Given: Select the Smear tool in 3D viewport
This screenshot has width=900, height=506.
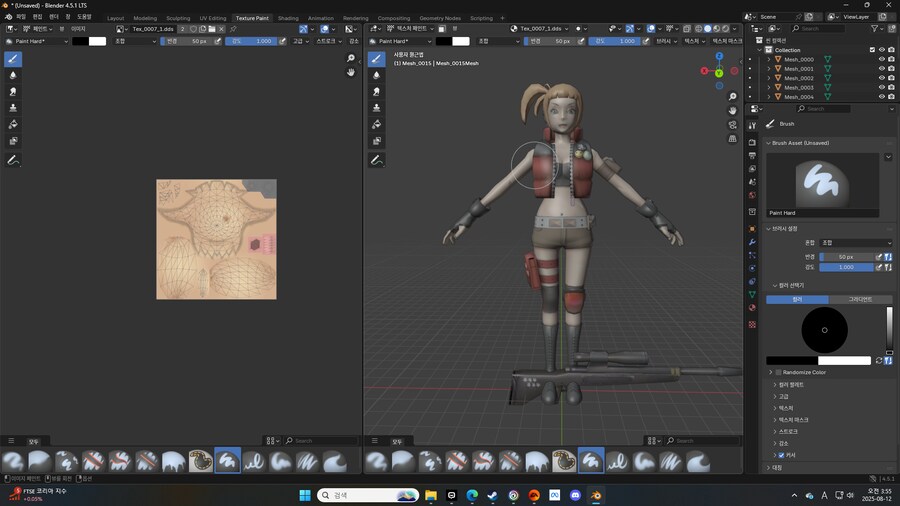Looking at the screenshot, I should 377,92.
